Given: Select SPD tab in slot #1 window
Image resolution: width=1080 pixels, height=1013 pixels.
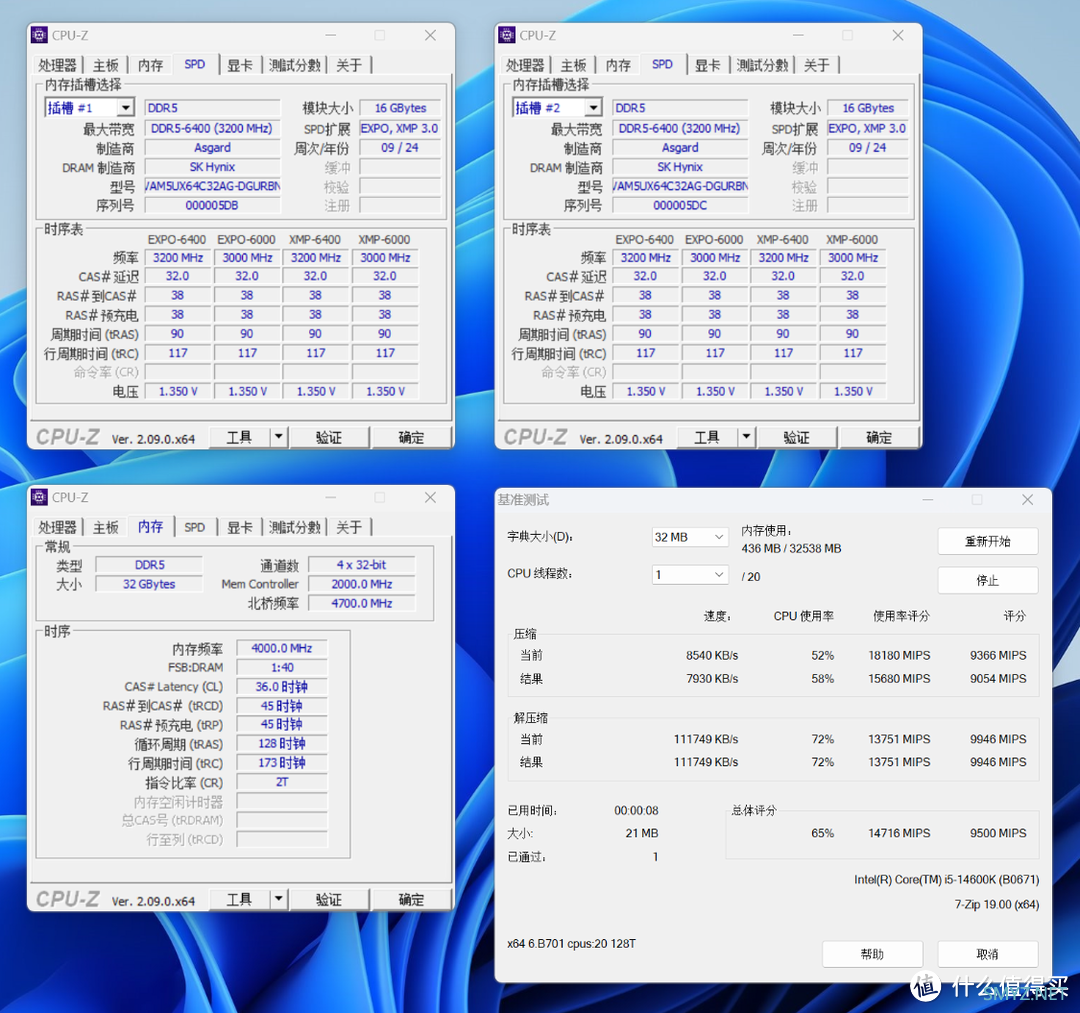Looking at the screenshot, I should click(x=195, y=64).
